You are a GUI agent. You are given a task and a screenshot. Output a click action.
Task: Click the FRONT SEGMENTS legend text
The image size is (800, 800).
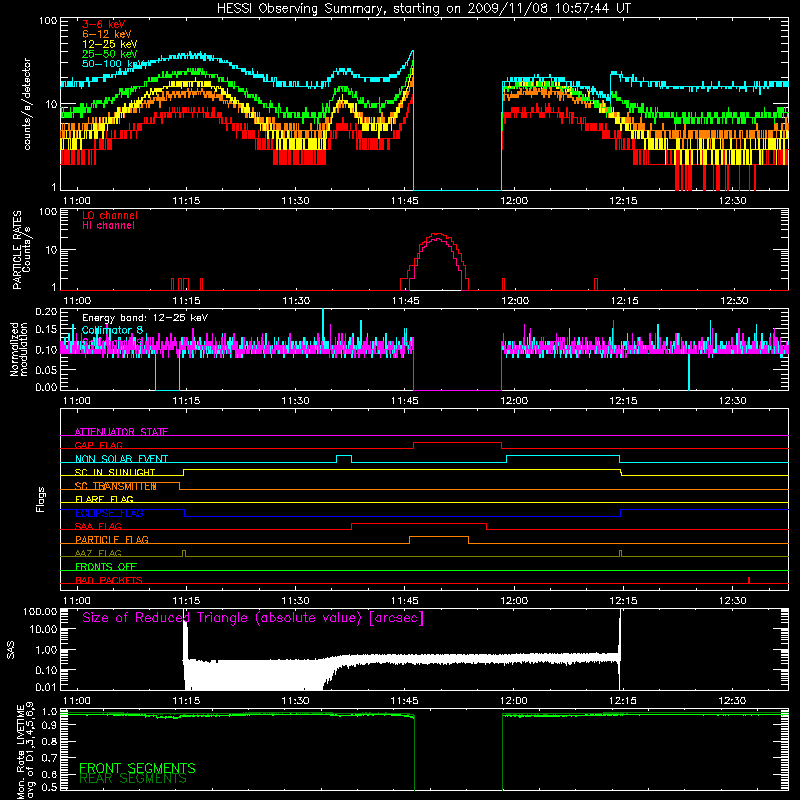tap(137, 768)
